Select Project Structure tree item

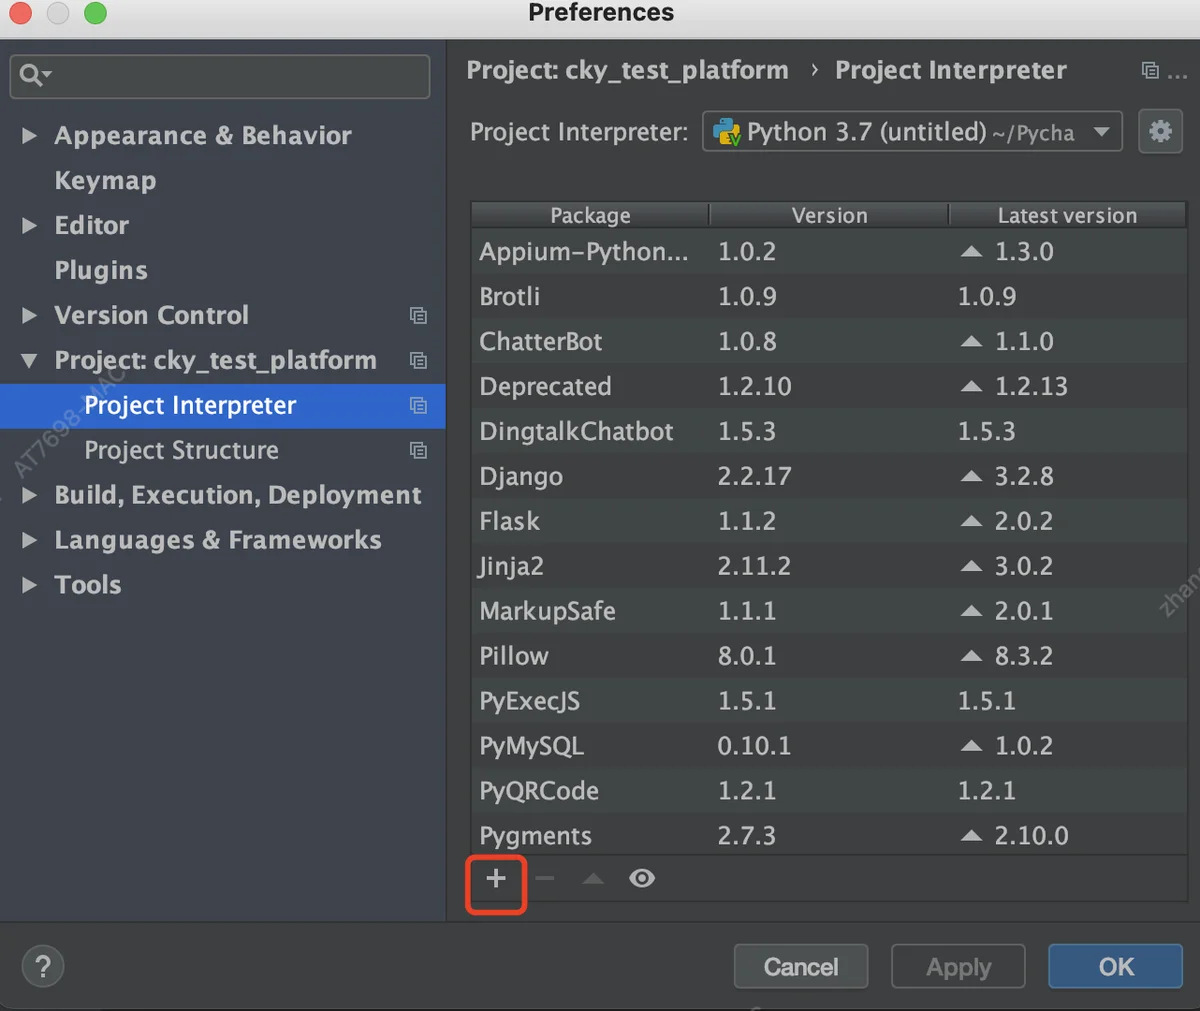point(222,451)
